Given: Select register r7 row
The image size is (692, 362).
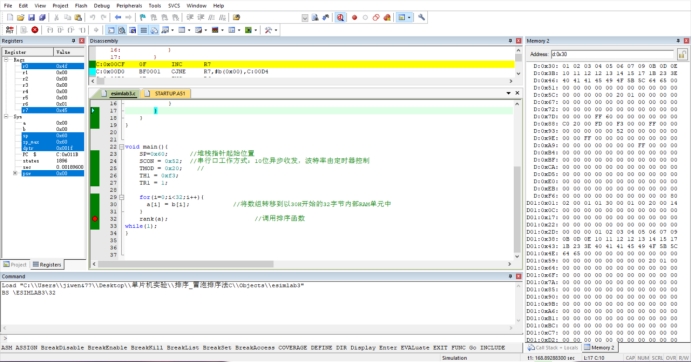Looking at the screenshot, I should (x=53, y=110).
